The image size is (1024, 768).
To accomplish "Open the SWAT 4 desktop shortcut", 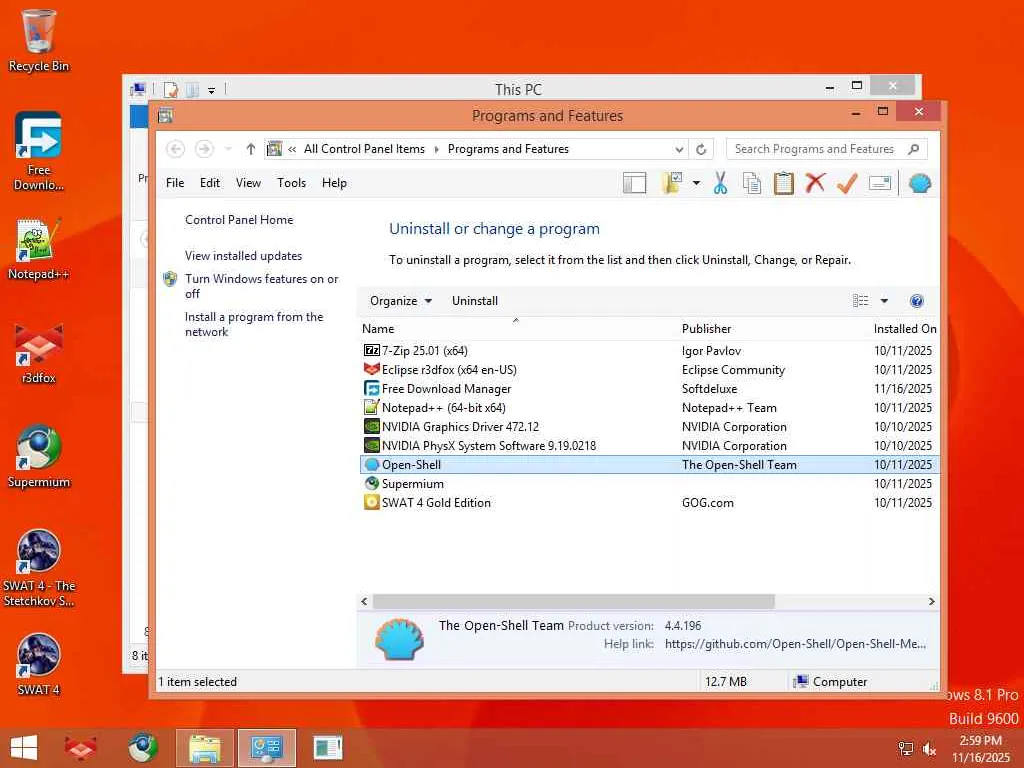I will coord(39,664).
